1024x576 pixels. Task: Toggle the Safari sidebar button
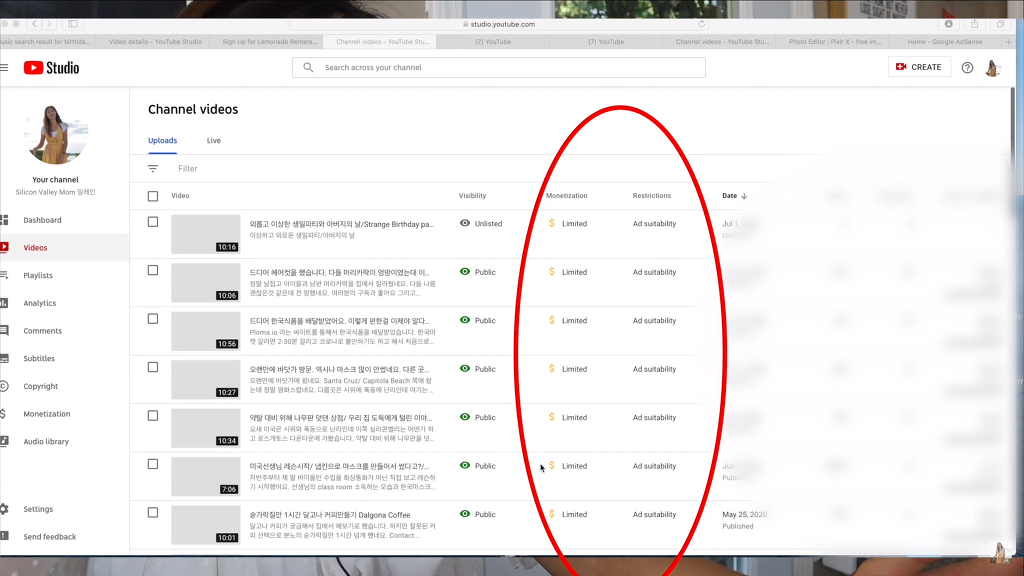[73, 24]
